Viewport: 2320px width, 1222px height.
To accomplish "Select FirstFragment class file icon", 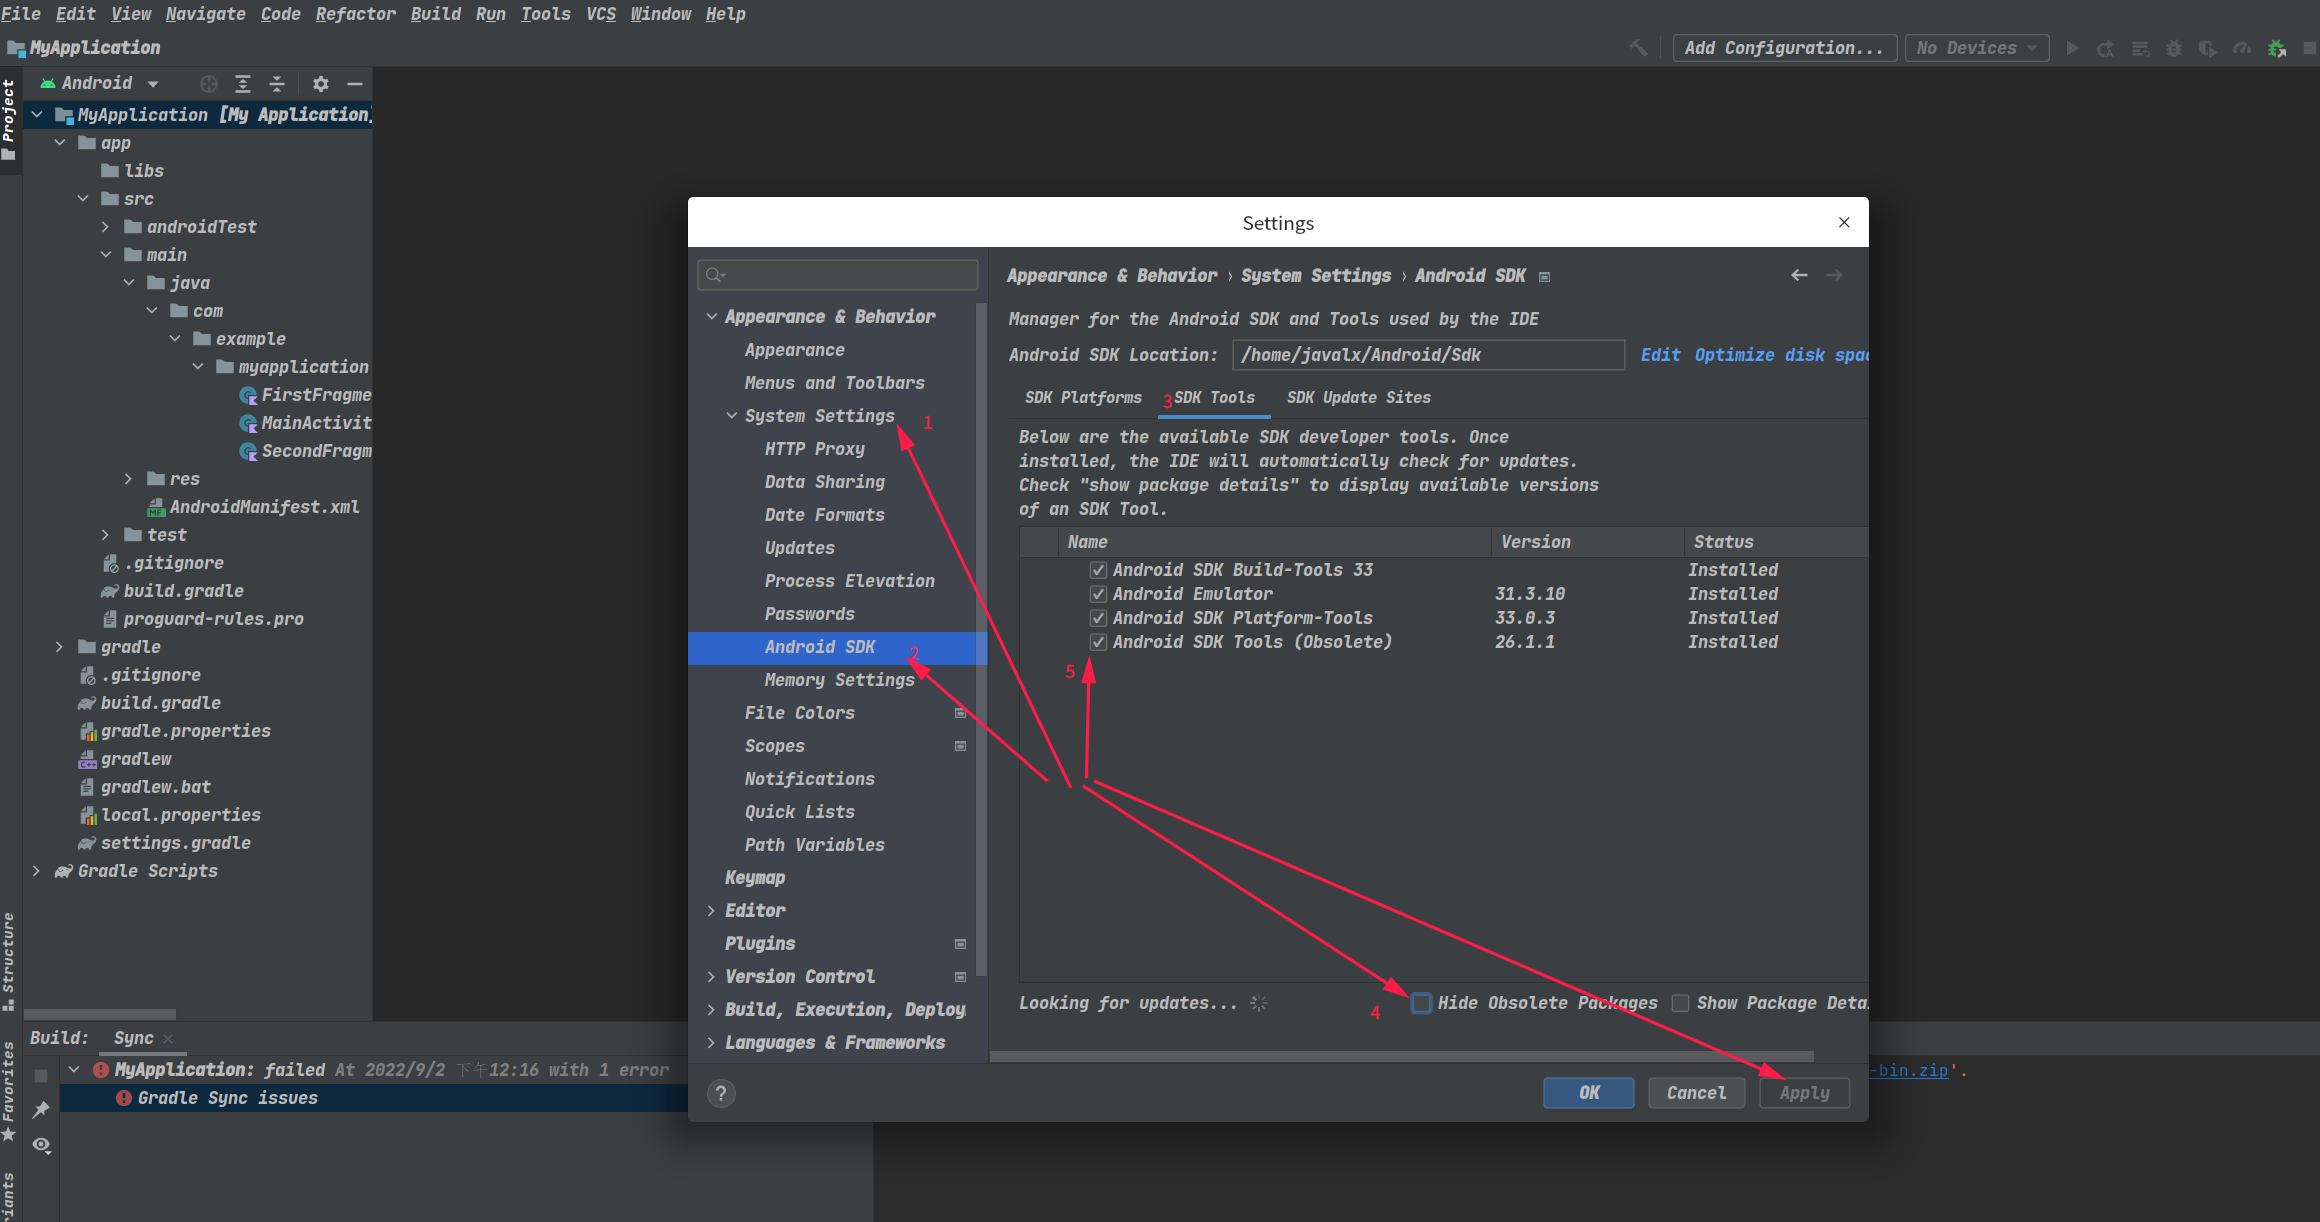I will pyautogui.click(x=248, y=395).
